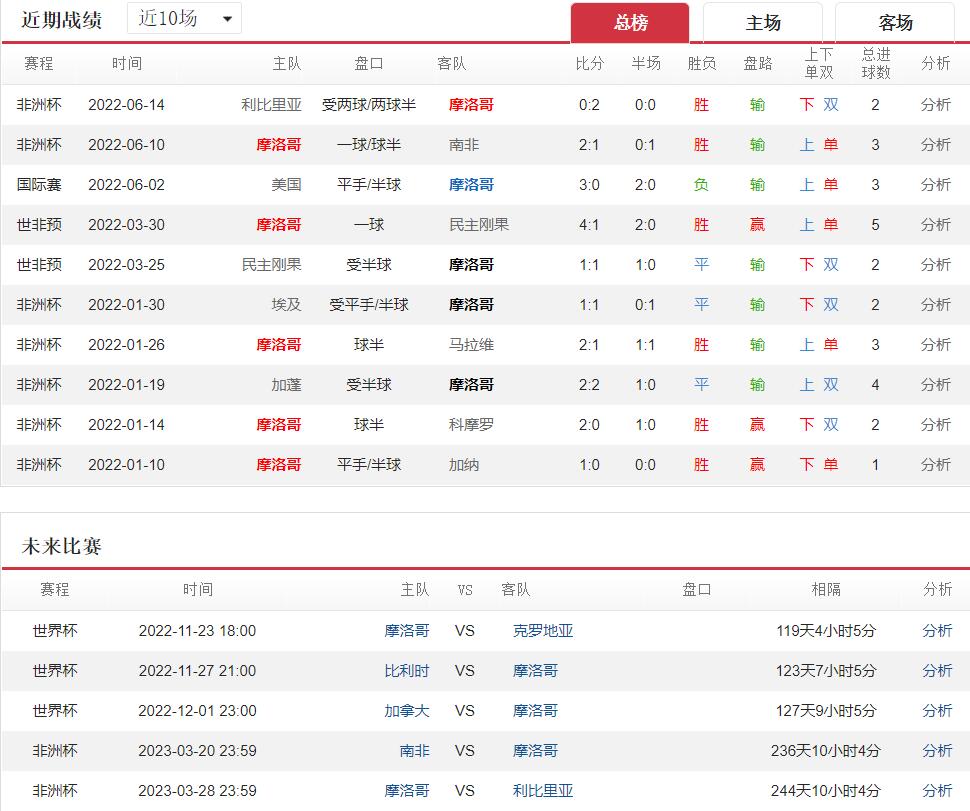Open 分析 for the 2022-01-19 match
Image resolution: width=970 pixels, height=811 pixels.
(935, 385)
